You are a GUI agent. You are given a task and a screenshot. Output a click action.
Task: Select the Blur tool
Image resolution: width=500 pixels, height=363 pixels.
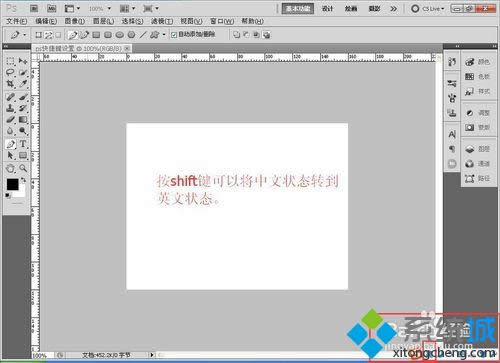10,131
